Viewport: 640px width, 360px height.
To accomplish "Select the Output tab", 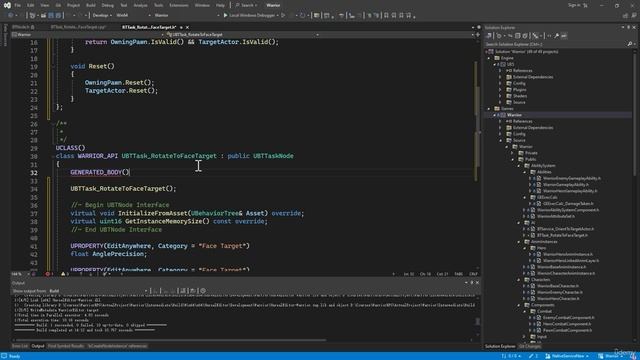I will pos(38,346).
